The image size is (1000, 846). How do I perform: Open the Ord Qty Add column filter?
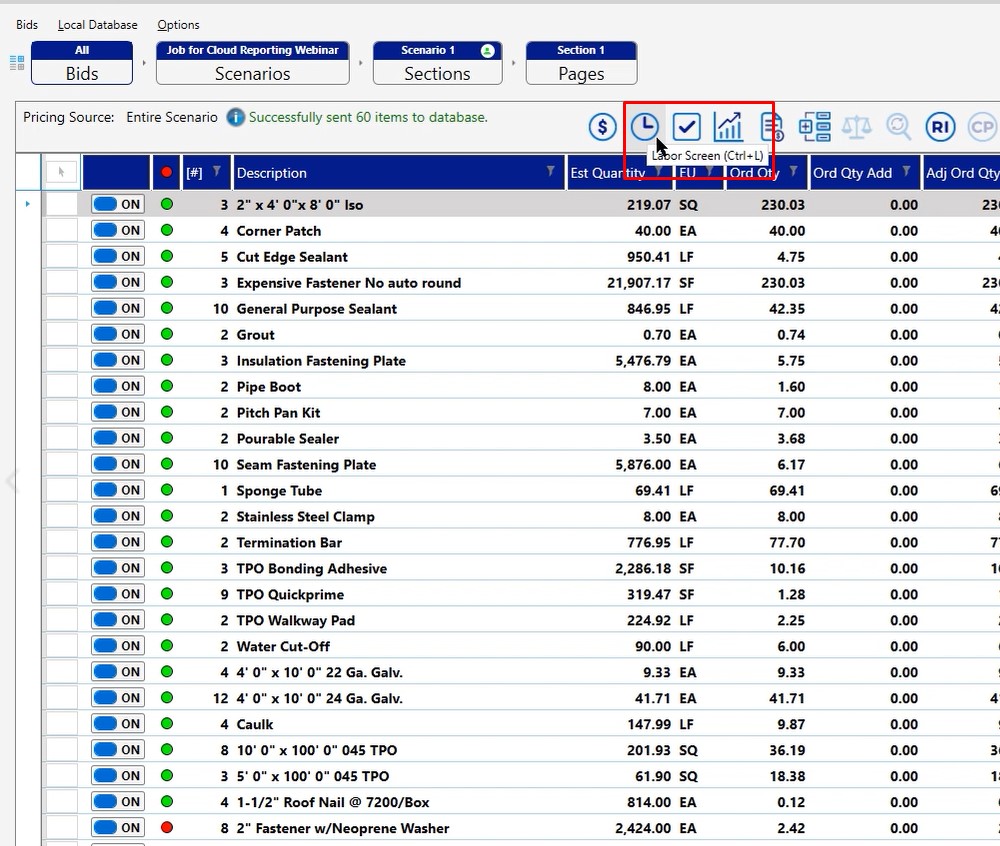(x=907, y=172)
